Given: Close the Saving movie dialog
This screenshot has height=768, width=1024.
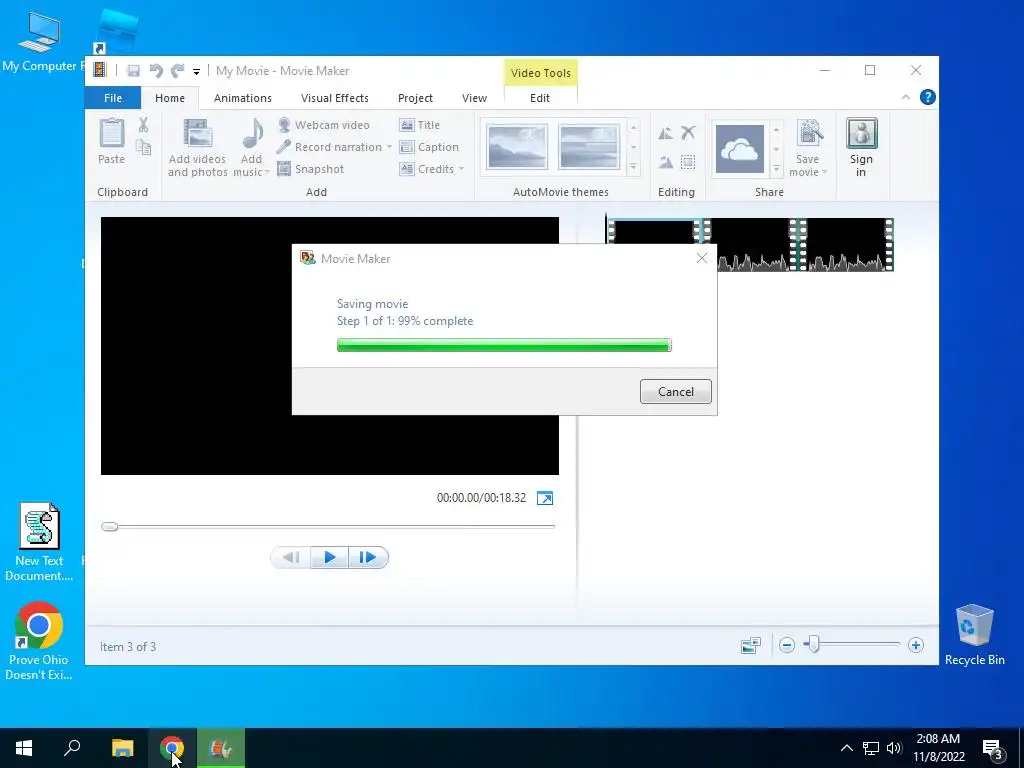Looking at the screenshot, I should tap(702, 259).
